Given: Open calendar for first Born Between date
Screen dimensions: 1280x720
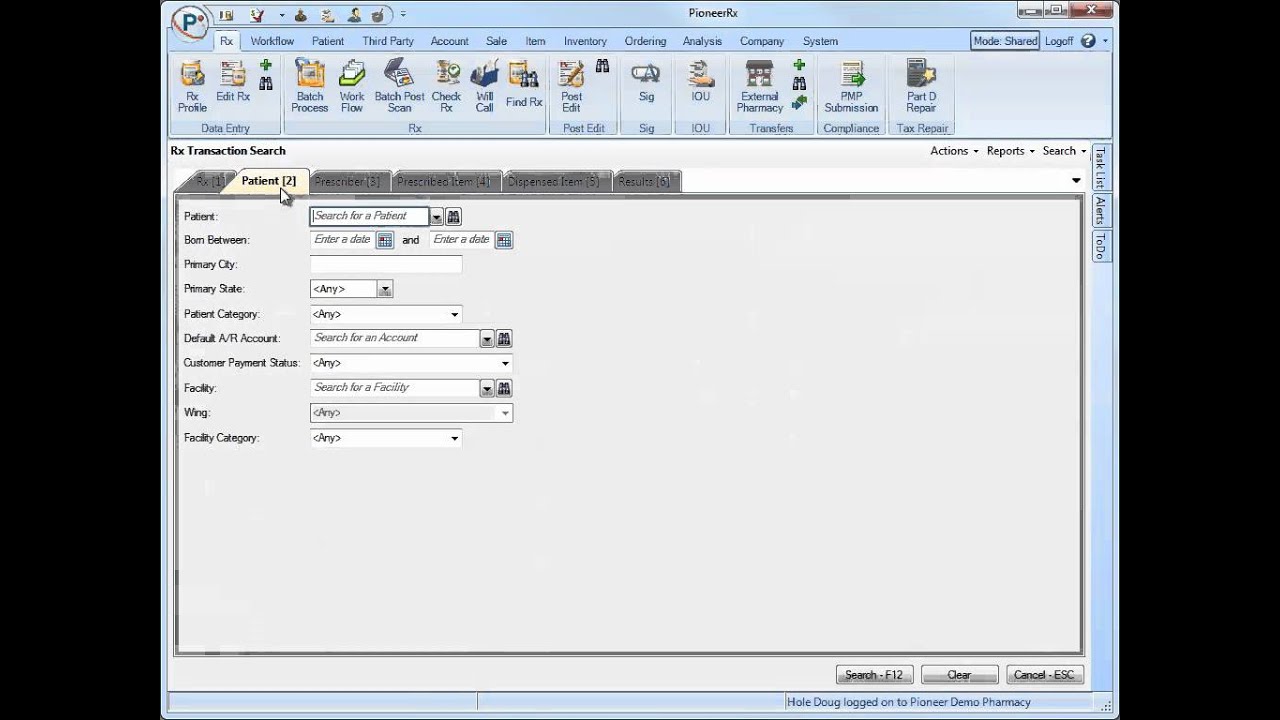Looking at the screenshot, I should pos(385,240).
